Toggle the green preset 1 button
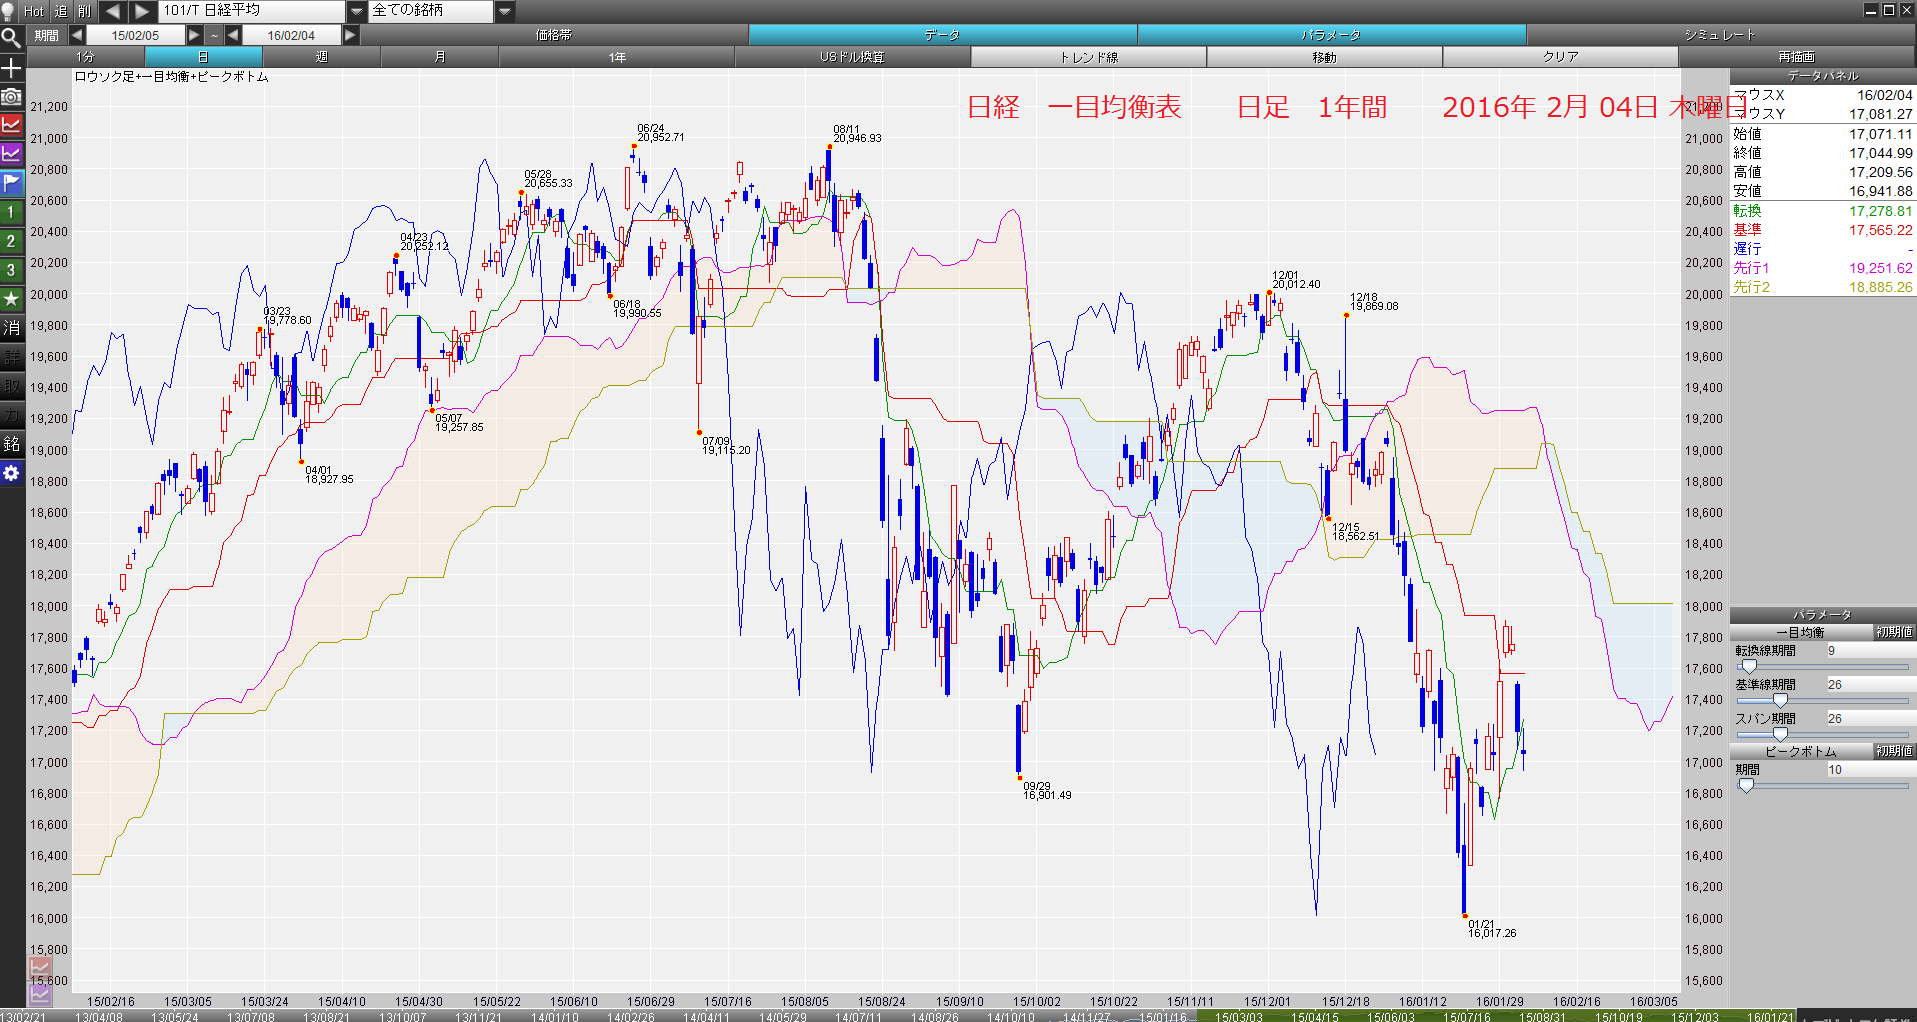 coord(11,212)
